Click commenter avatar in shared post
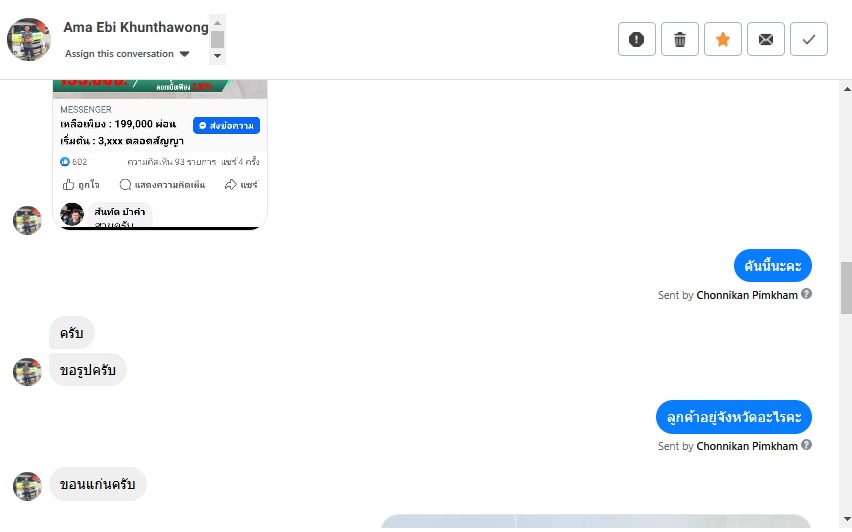 point(72,214)
